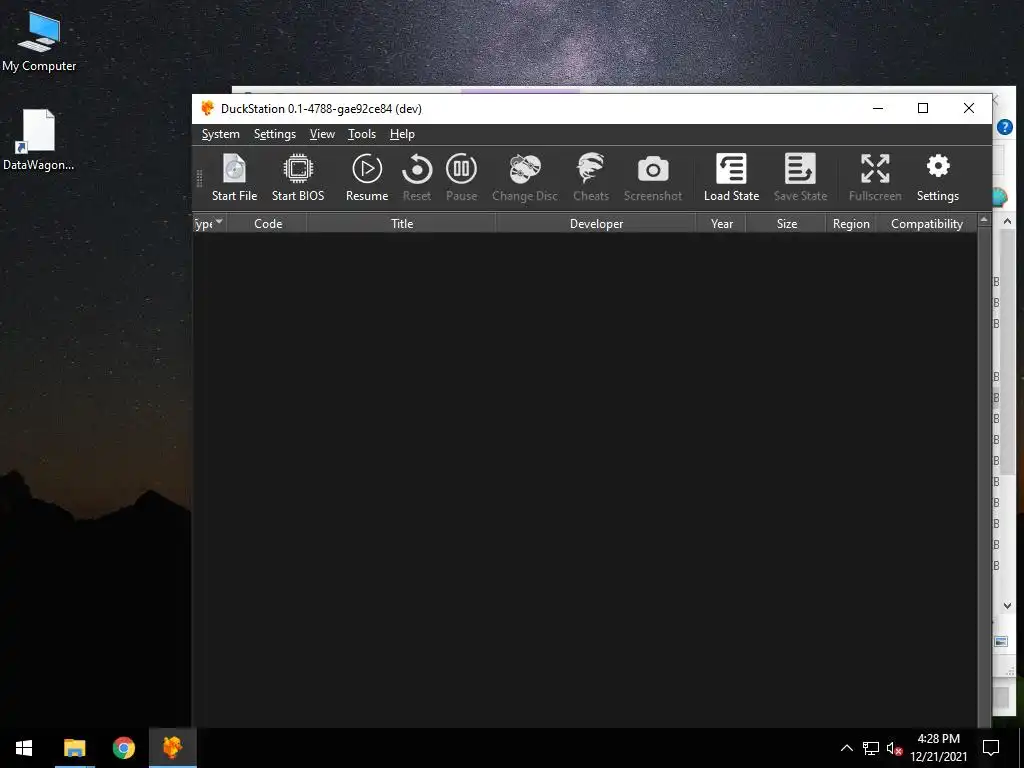The width and height of the screenshot is (1024, 768).
Task: Minimize the DuckStation window
Action: 878,108
